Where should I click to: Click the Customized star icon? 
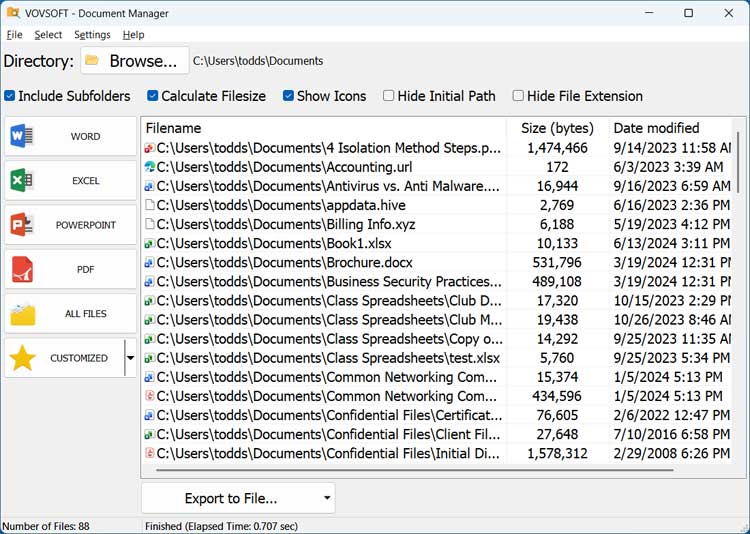coord(22,358)
